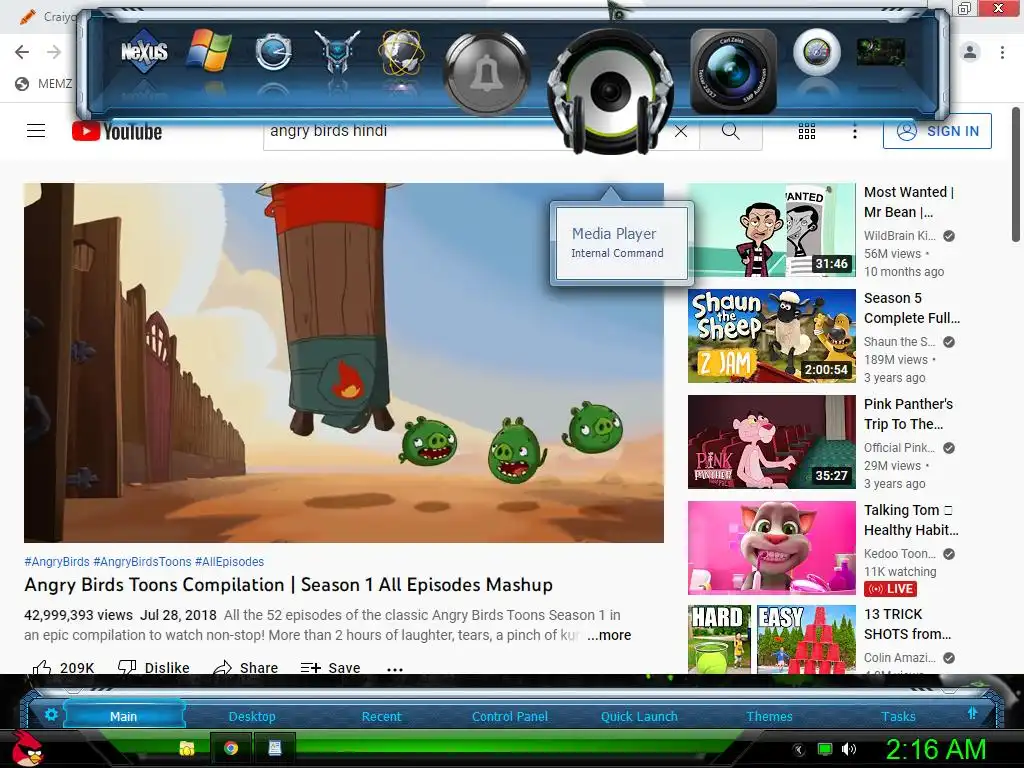Open the Control Panel dock tab
The width and height of the screenshot is (1024, 768).
(x=510, y=716)
